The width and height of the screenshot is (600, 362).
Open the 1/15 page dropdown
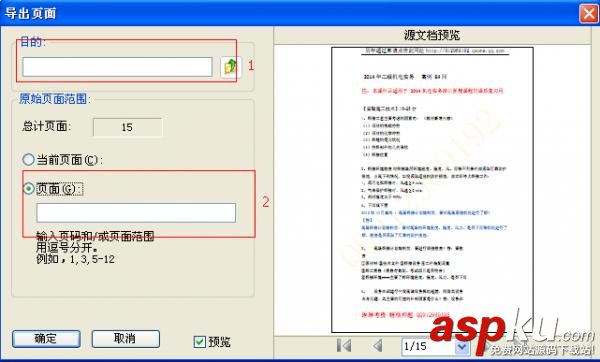tap(462, 347)
